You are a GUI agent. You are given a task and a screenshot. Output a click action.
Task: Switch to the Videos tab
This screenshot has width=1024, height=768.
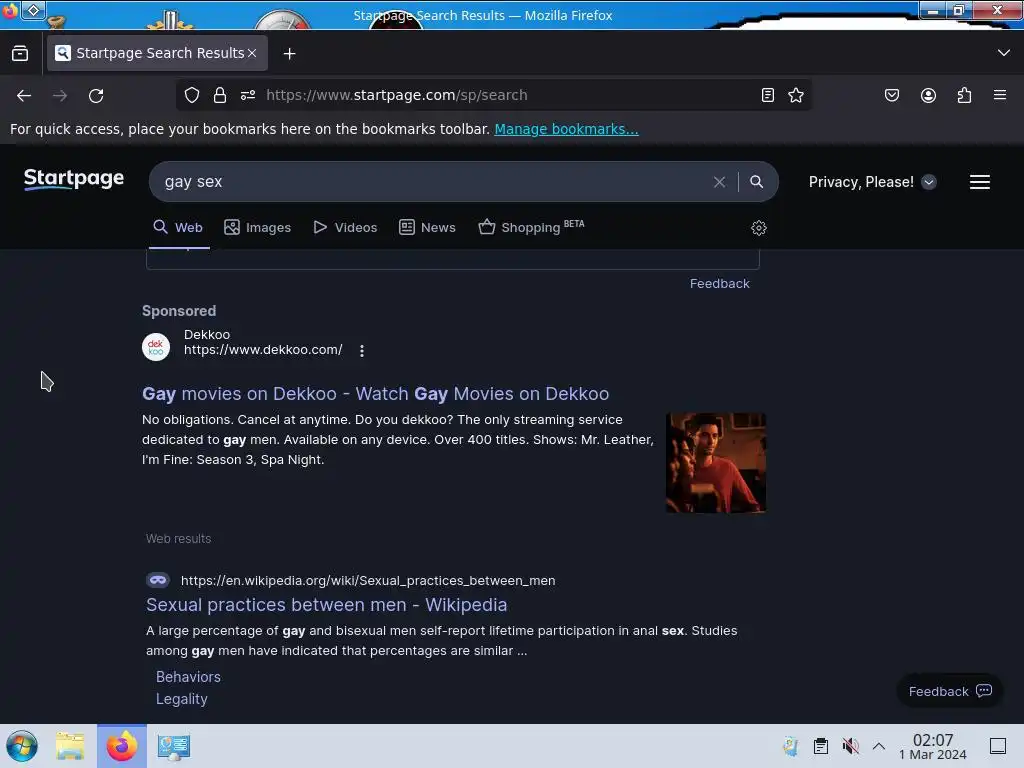345,227
